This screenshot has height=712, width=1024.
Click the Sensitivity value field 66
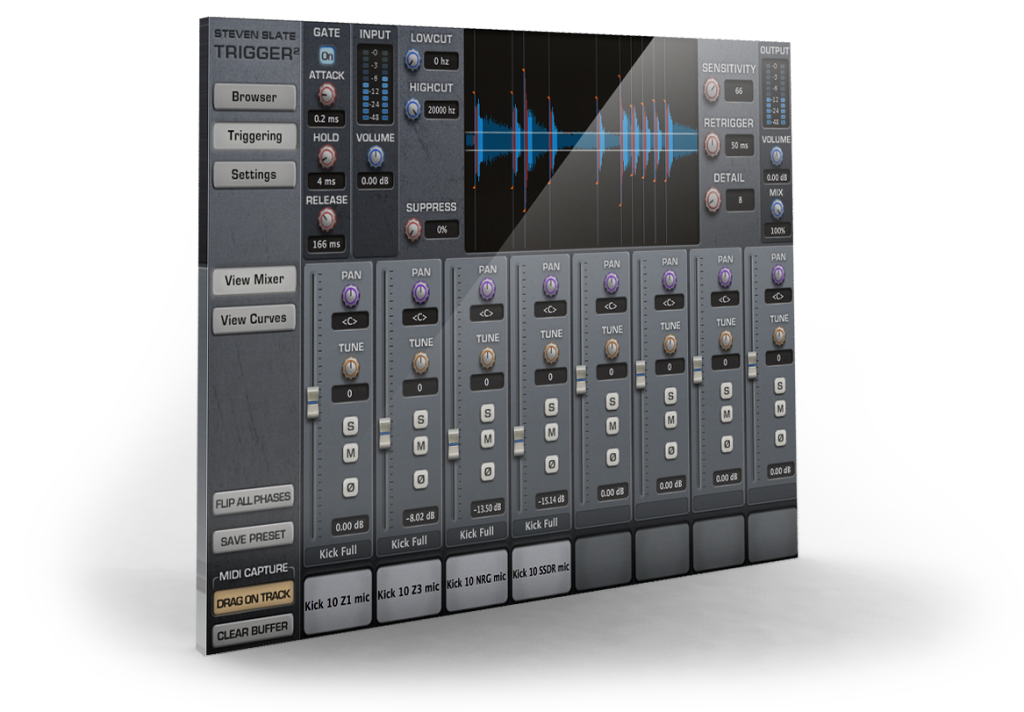pos(739,91)
